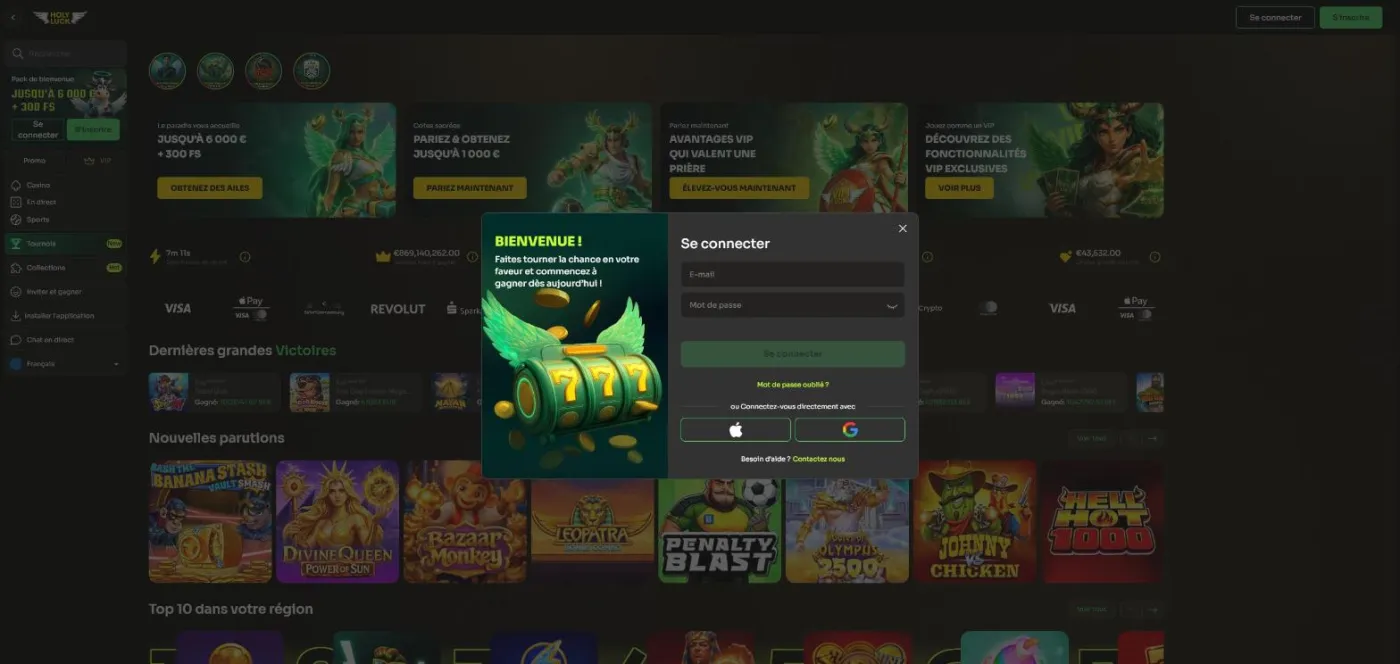The width and height of the screenshot is (1400, 664).
Task: Open Sports in the sidebar menu
Action: (x=66, y=219)
